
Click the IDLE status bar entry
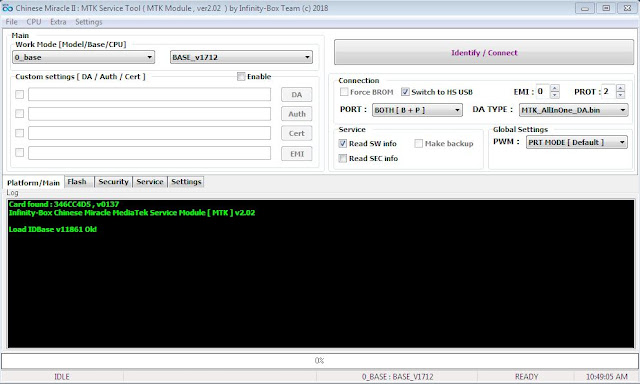point(62,377)
